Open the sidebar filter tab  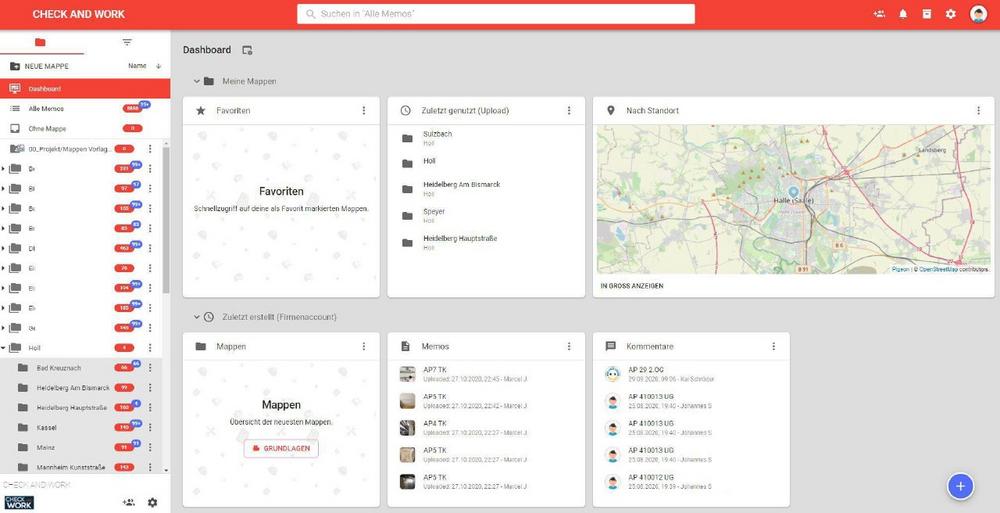point(127,42)
